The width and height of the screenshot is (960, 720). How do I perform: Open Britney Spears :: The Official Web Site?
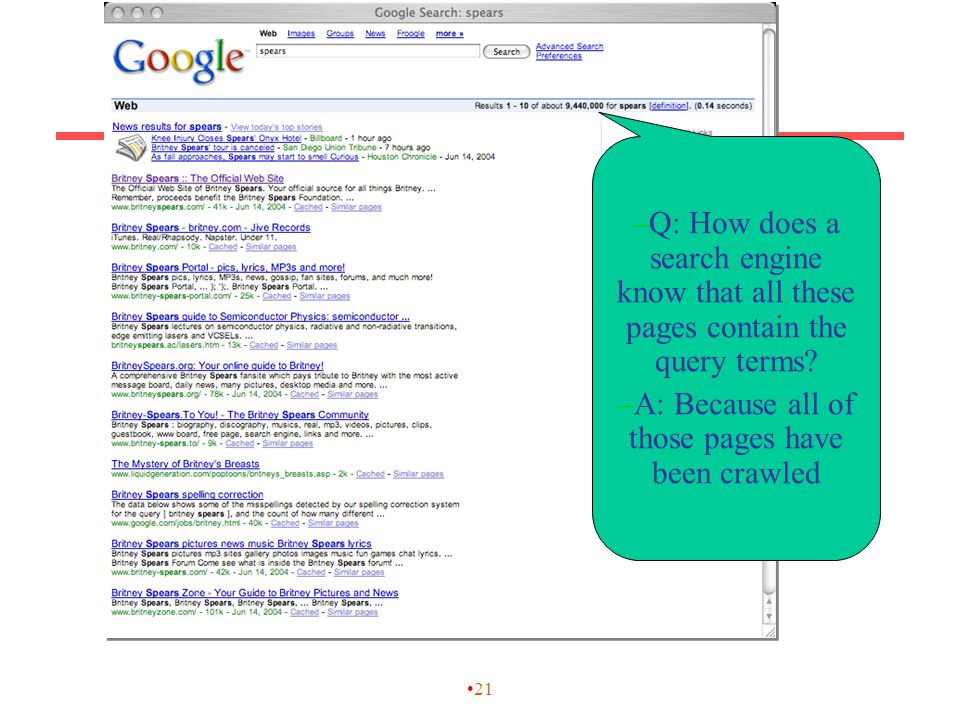[198, 178]
